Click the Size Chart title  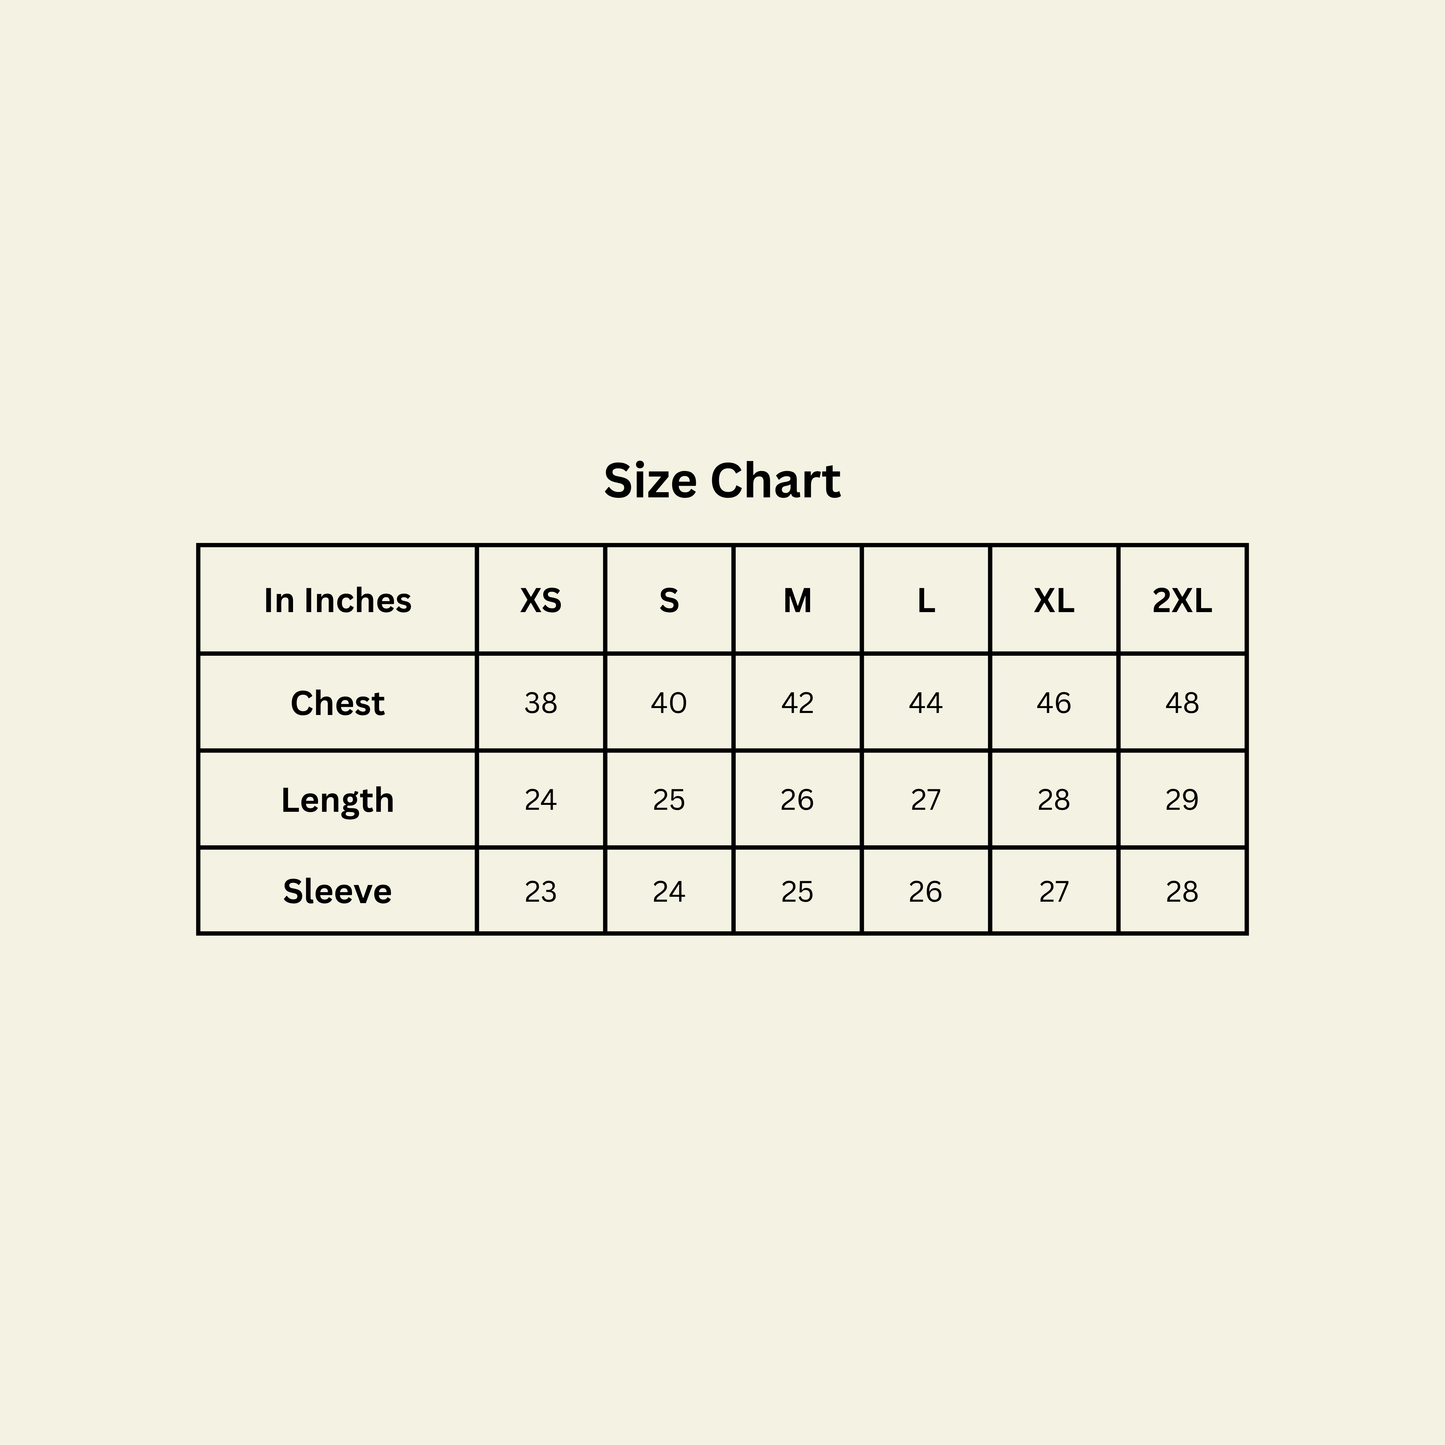(x=722, y=481)
